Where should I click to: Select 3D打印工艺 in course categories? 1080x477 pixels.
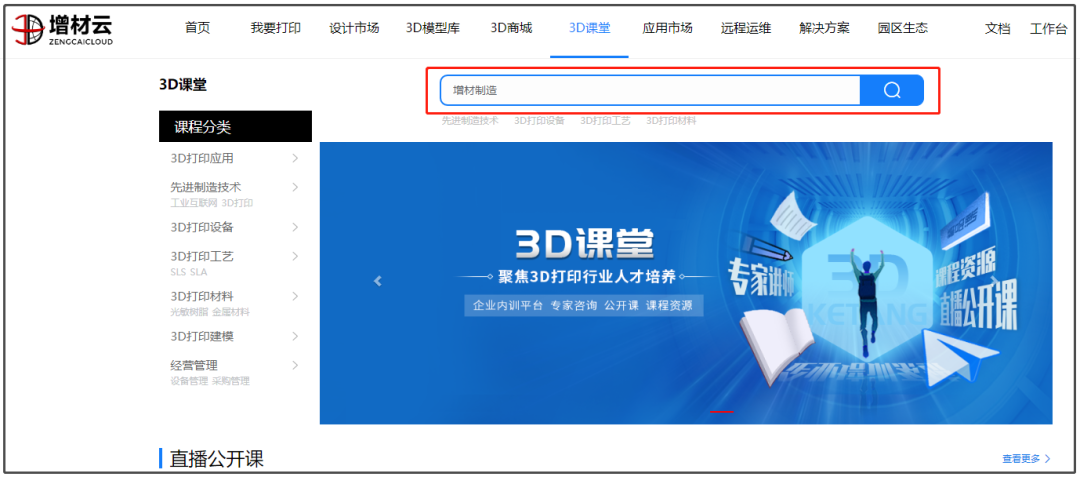[202, 256]
